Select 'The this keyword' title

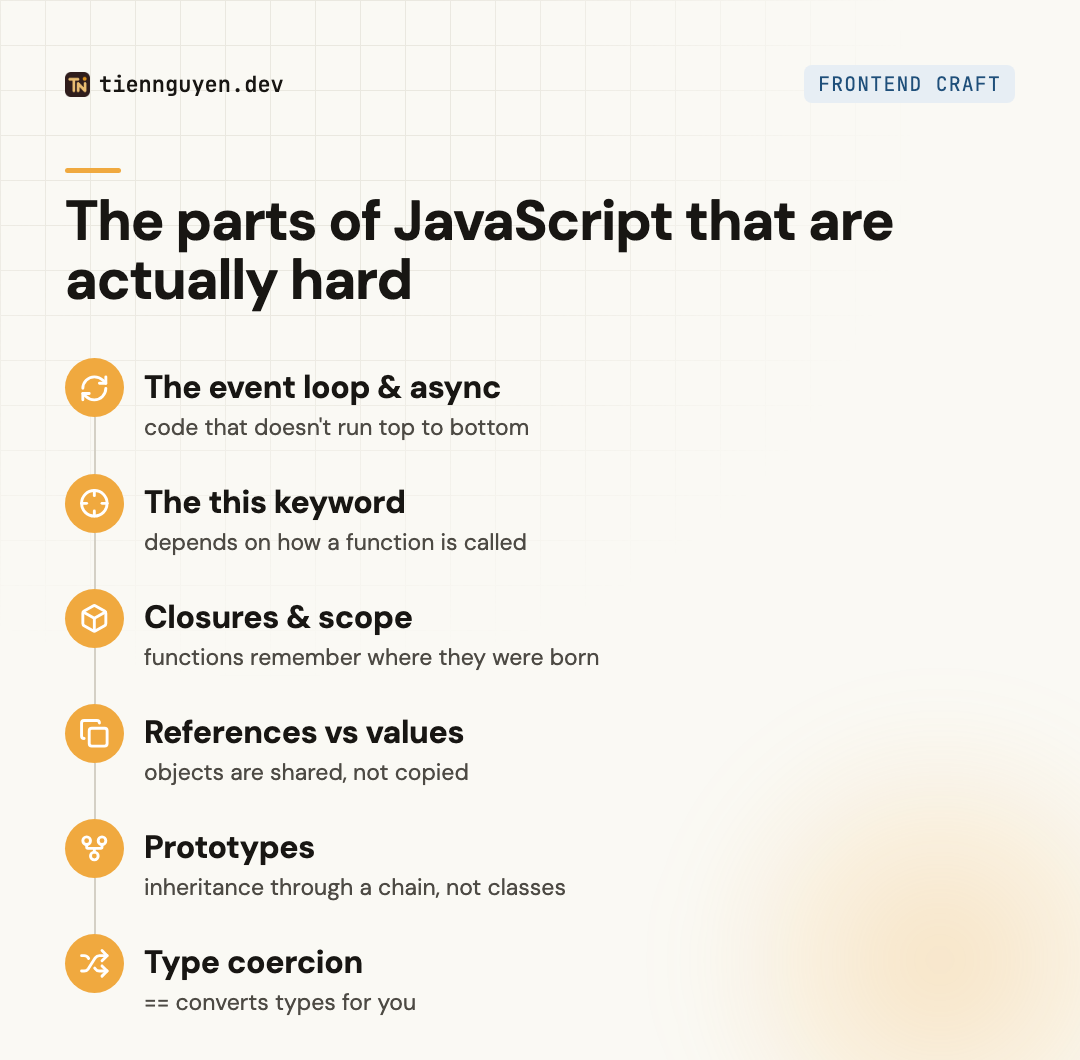click(x=274, y=503)
